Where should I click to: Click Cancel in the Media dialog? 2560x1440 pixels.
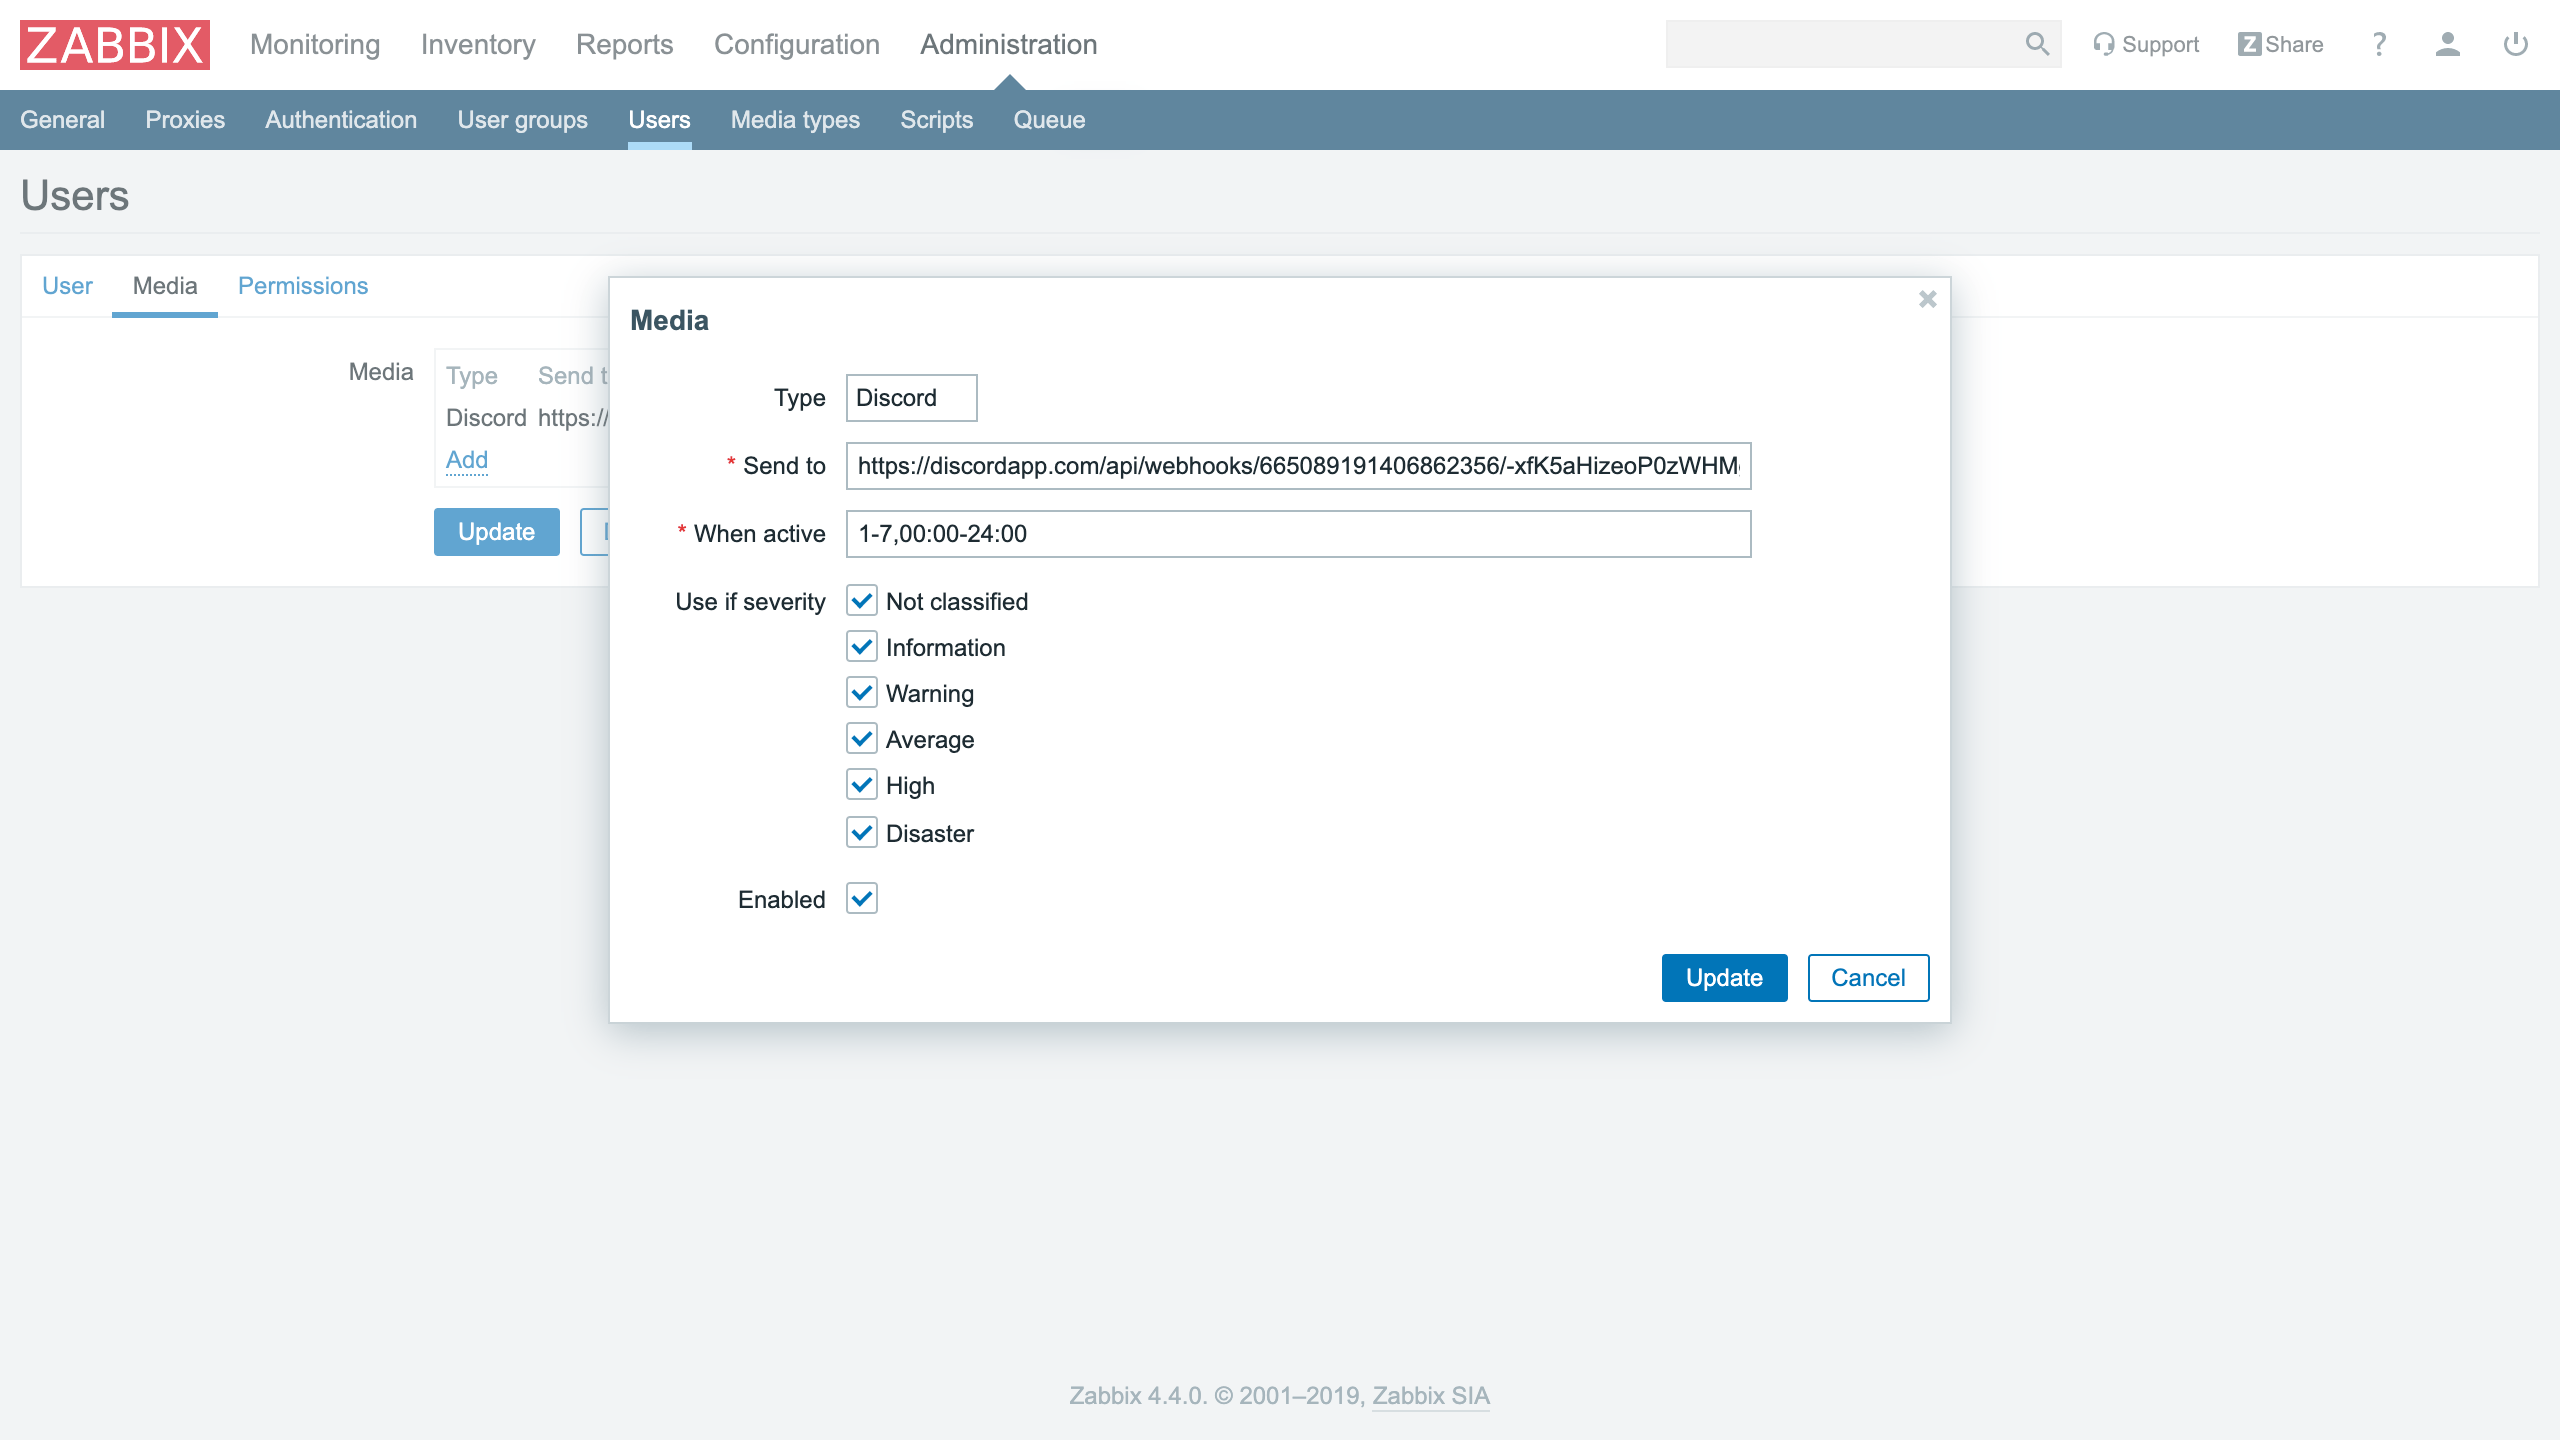[1868, 978]
